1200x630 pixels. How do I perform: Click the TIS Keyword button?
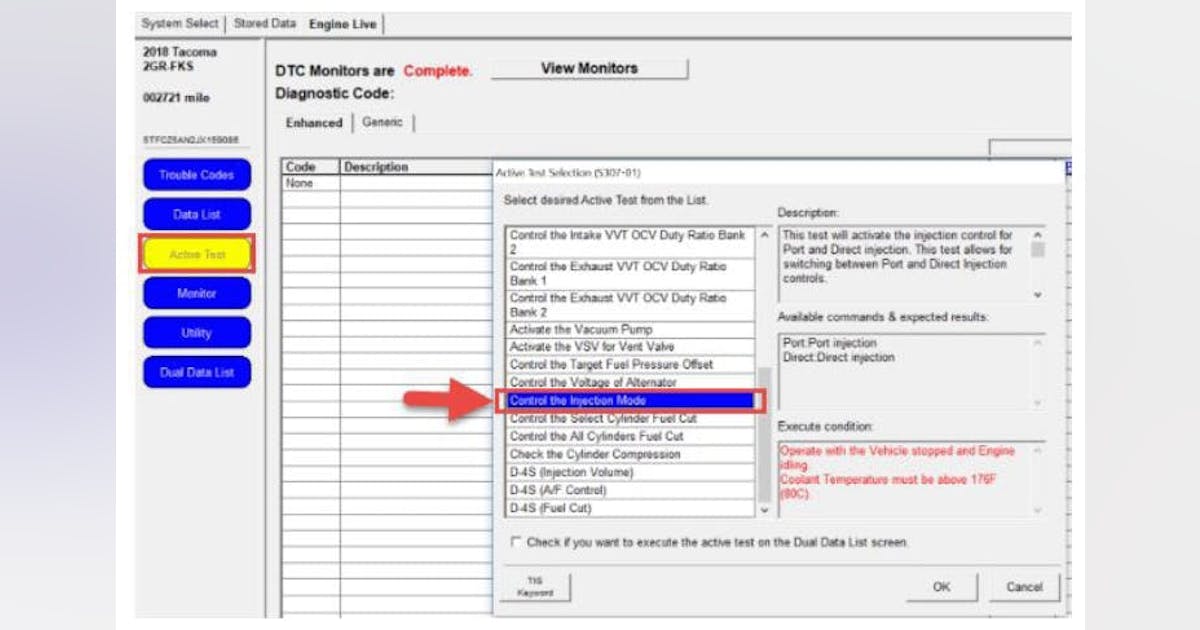(536, 585)
